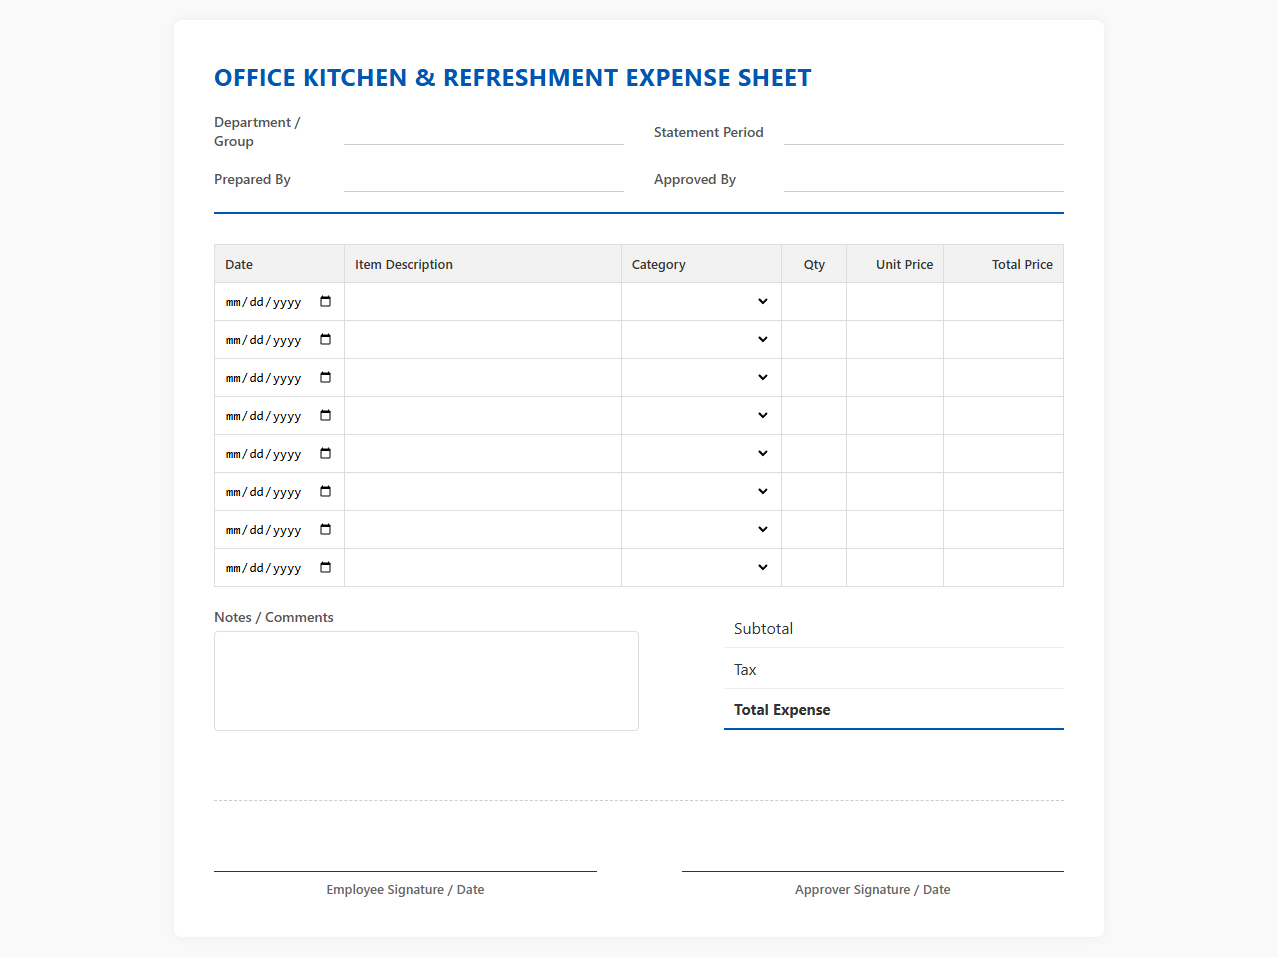
Task: Click Unit Price field in fifth row
Action: 895,454
